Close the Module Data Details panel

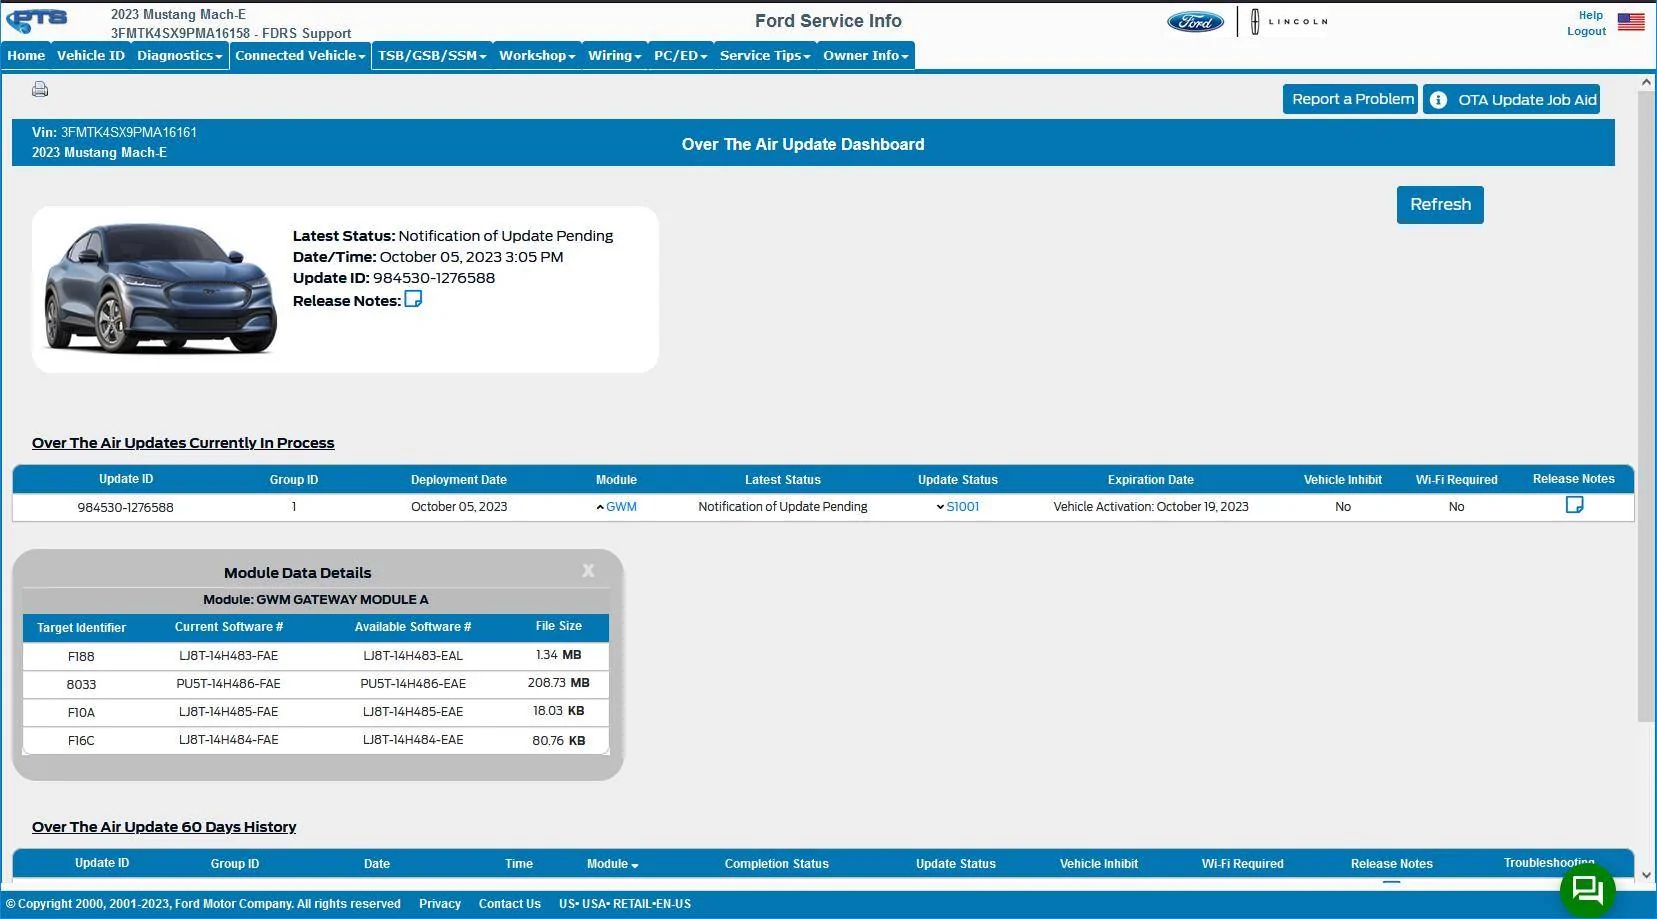pos(588,570)
